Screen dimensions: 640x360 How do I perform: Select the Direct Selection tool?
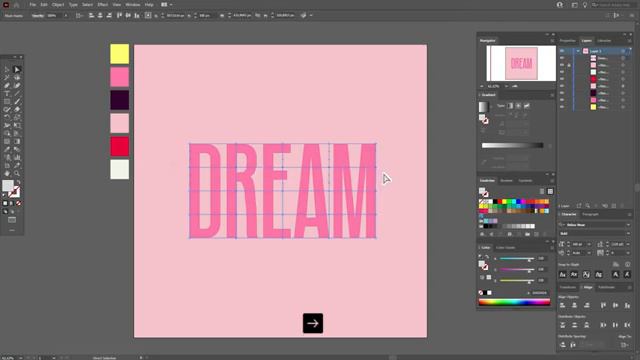click(17, 70)
